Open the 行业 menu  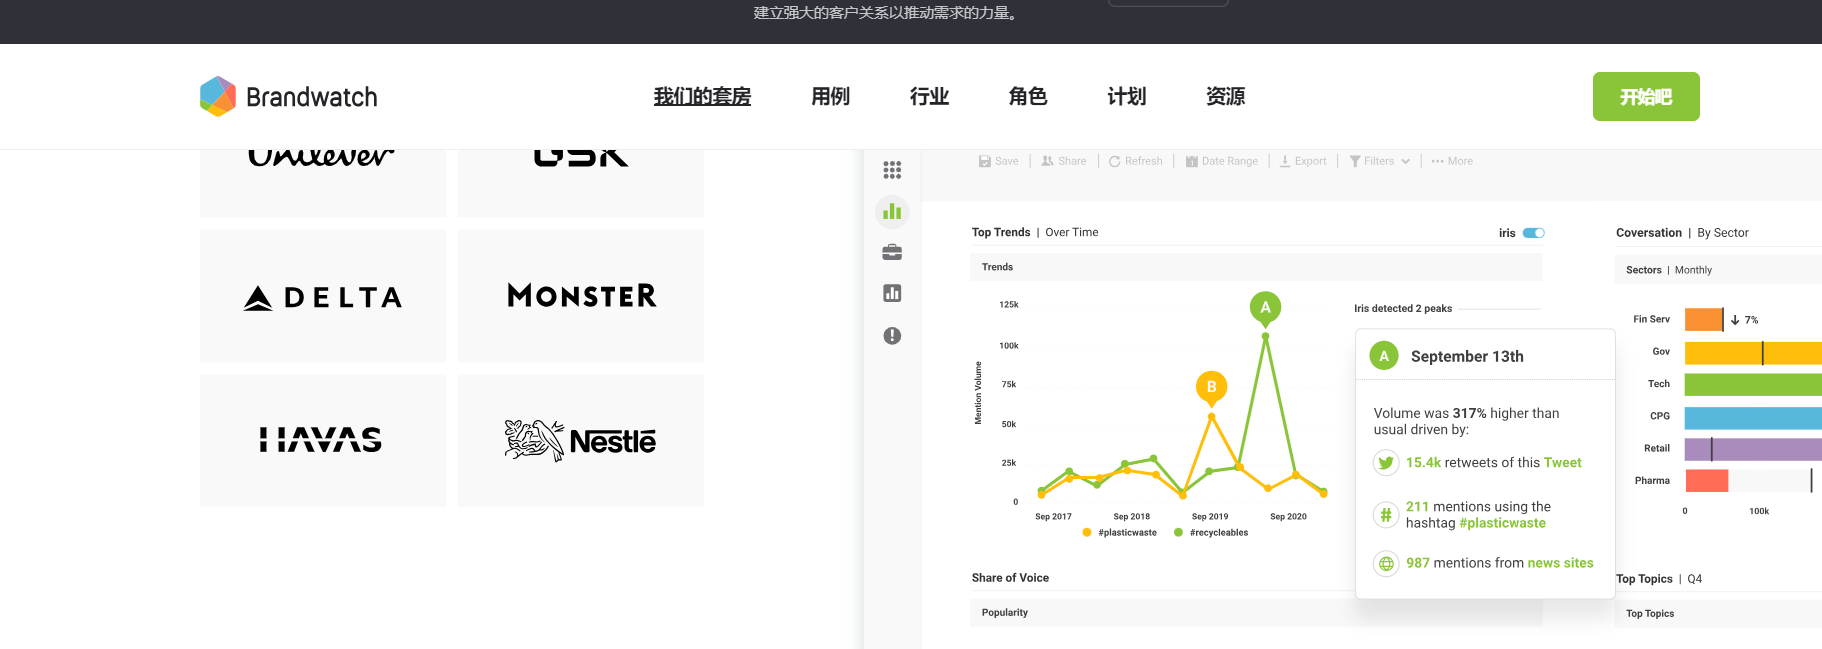pyautogui.click(x=929, y=97)
